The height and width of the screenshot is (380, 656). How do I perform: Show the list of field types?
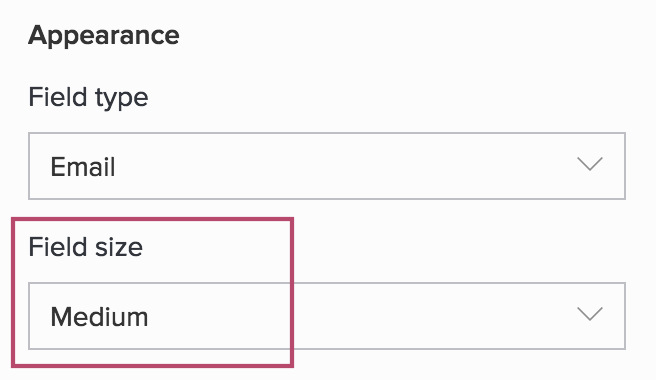coord(327,166)
